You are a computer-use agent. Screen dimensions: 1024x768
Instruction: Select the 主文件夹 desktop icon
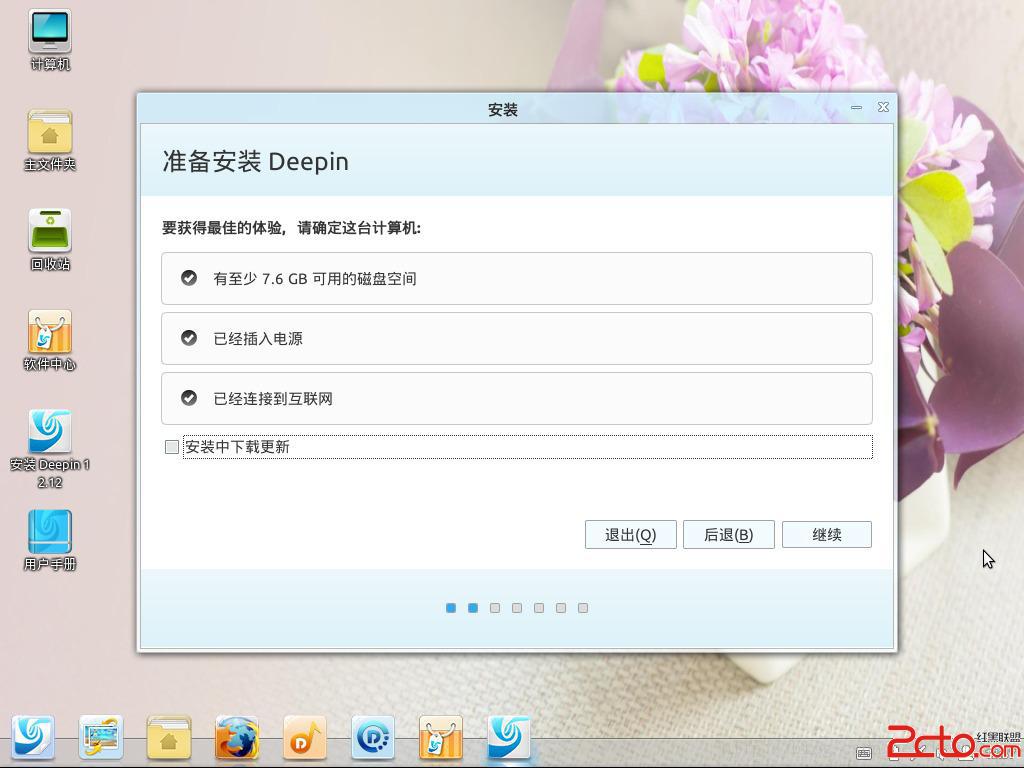[x=50, y=140]
